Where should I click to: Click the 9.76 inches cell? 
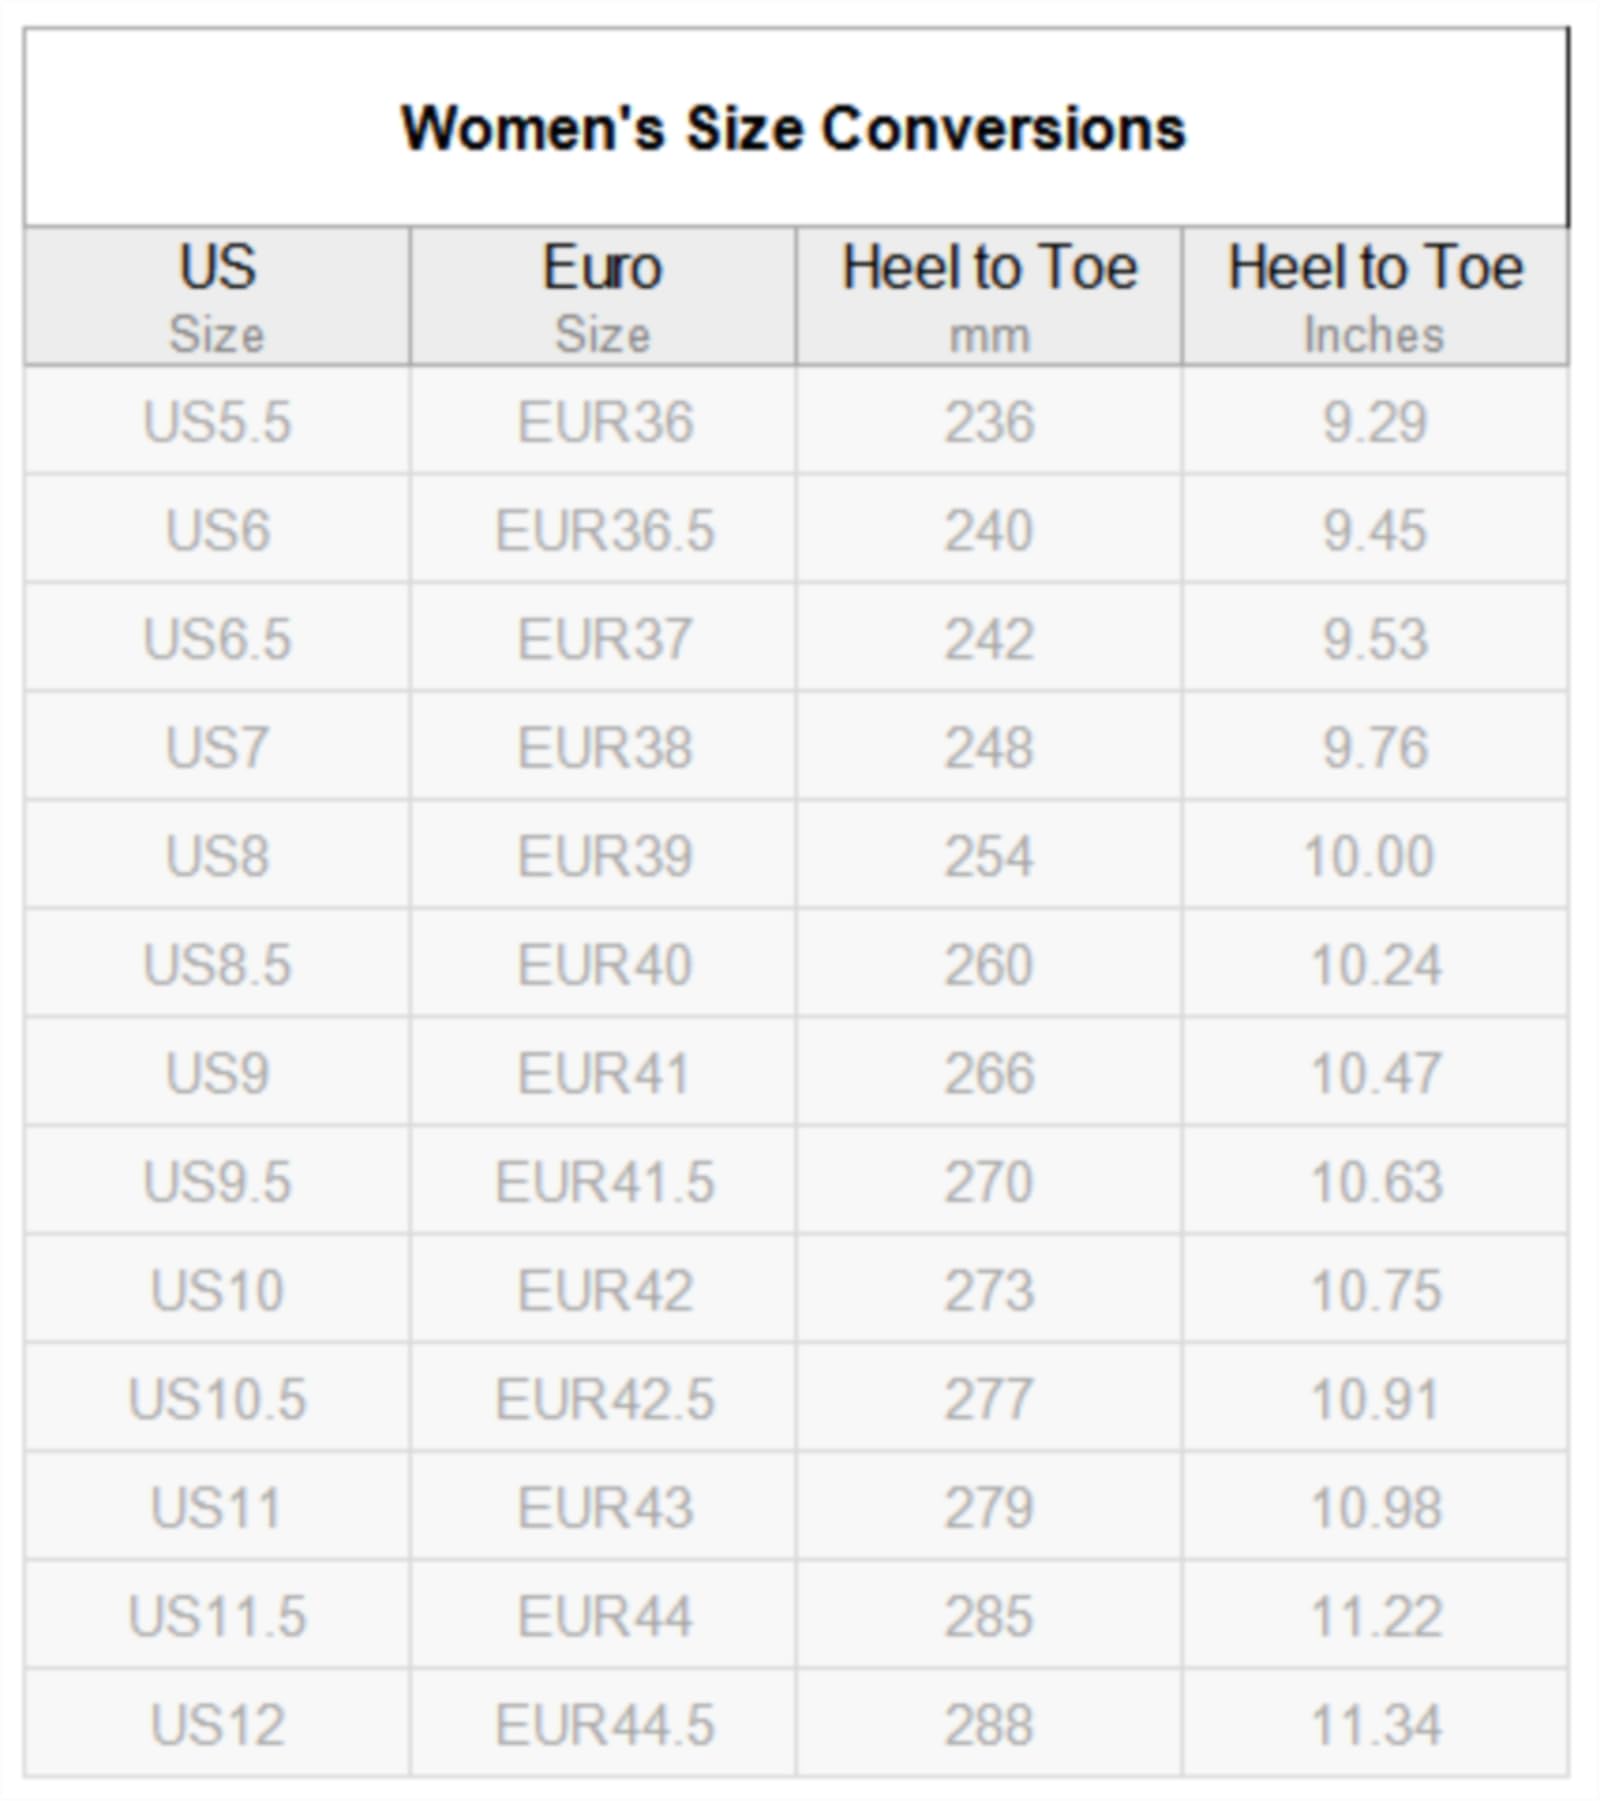(x=1375, y=747)
